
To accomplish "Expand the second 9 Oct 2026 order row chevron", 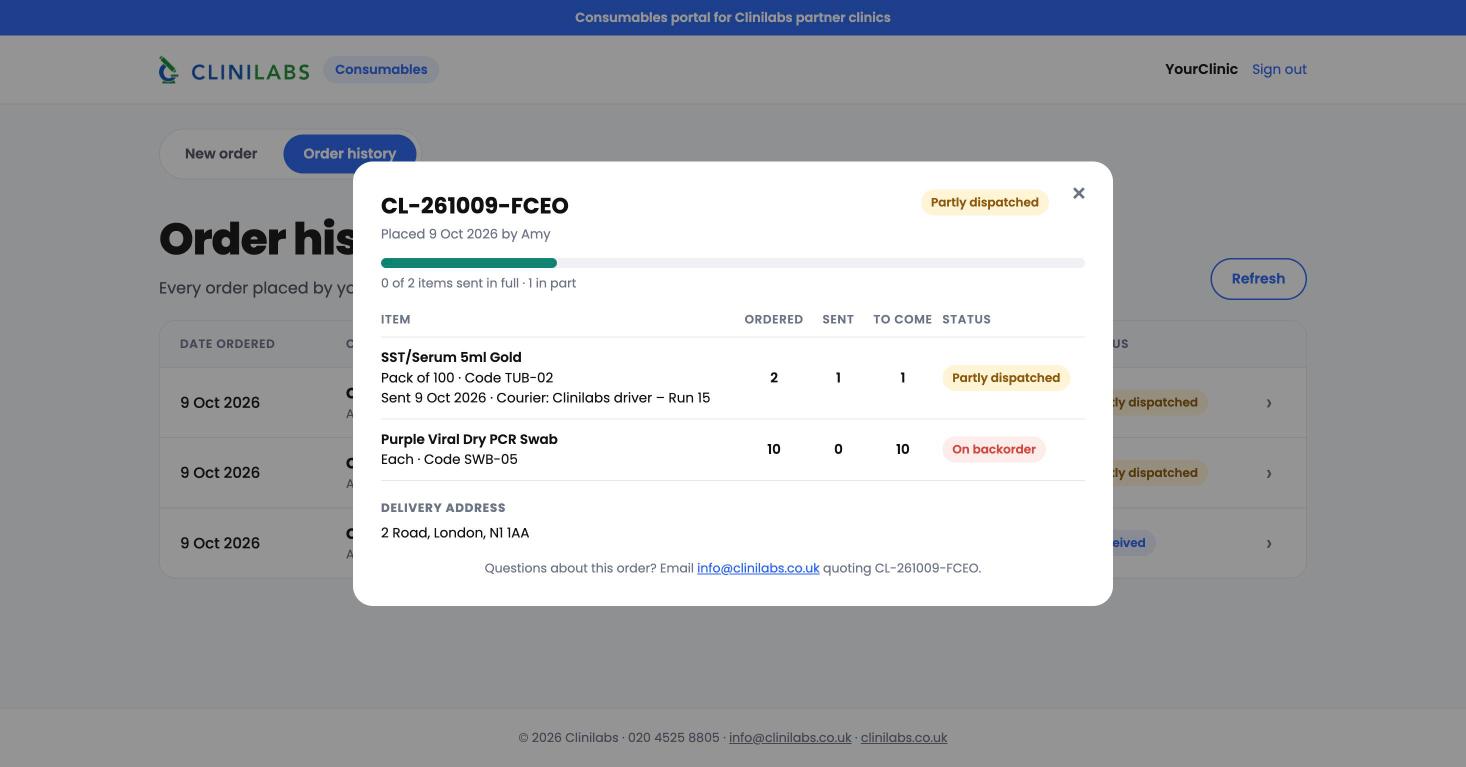I will pyautogui.click(x=1269, y=473).
